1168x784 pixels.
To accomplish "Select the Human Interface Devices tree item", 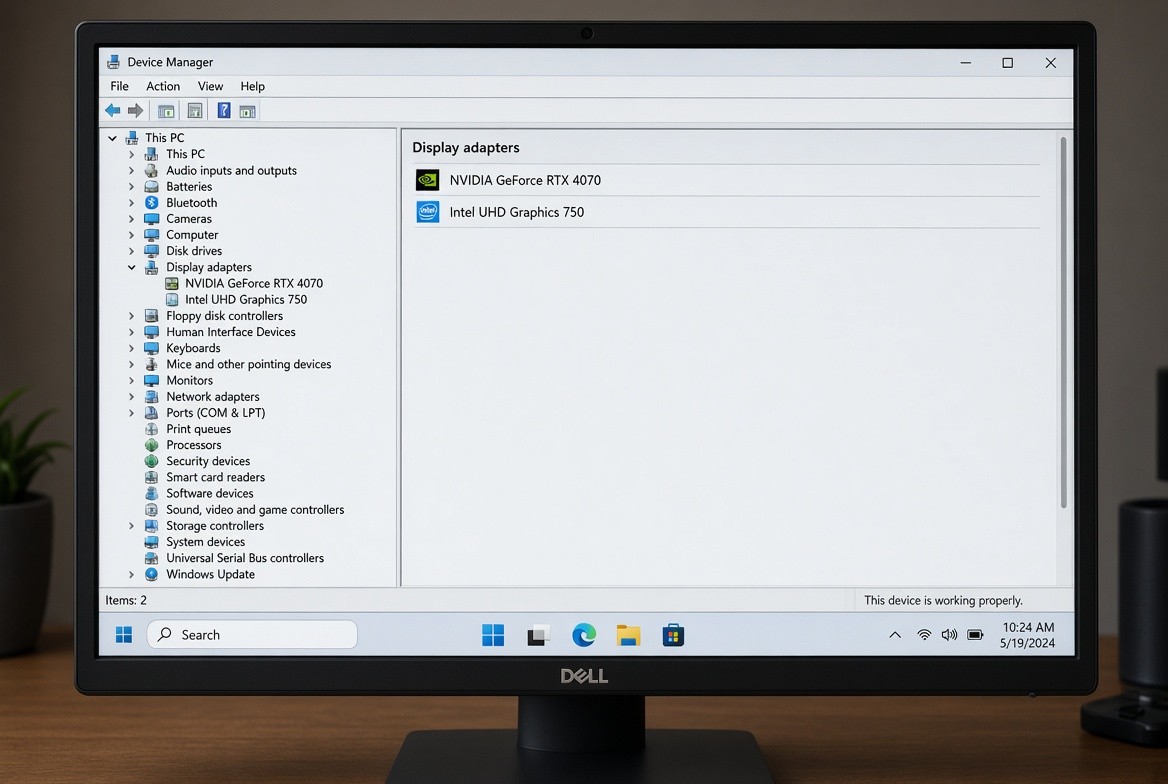I will pyautogui.click(x=231, y=332).
